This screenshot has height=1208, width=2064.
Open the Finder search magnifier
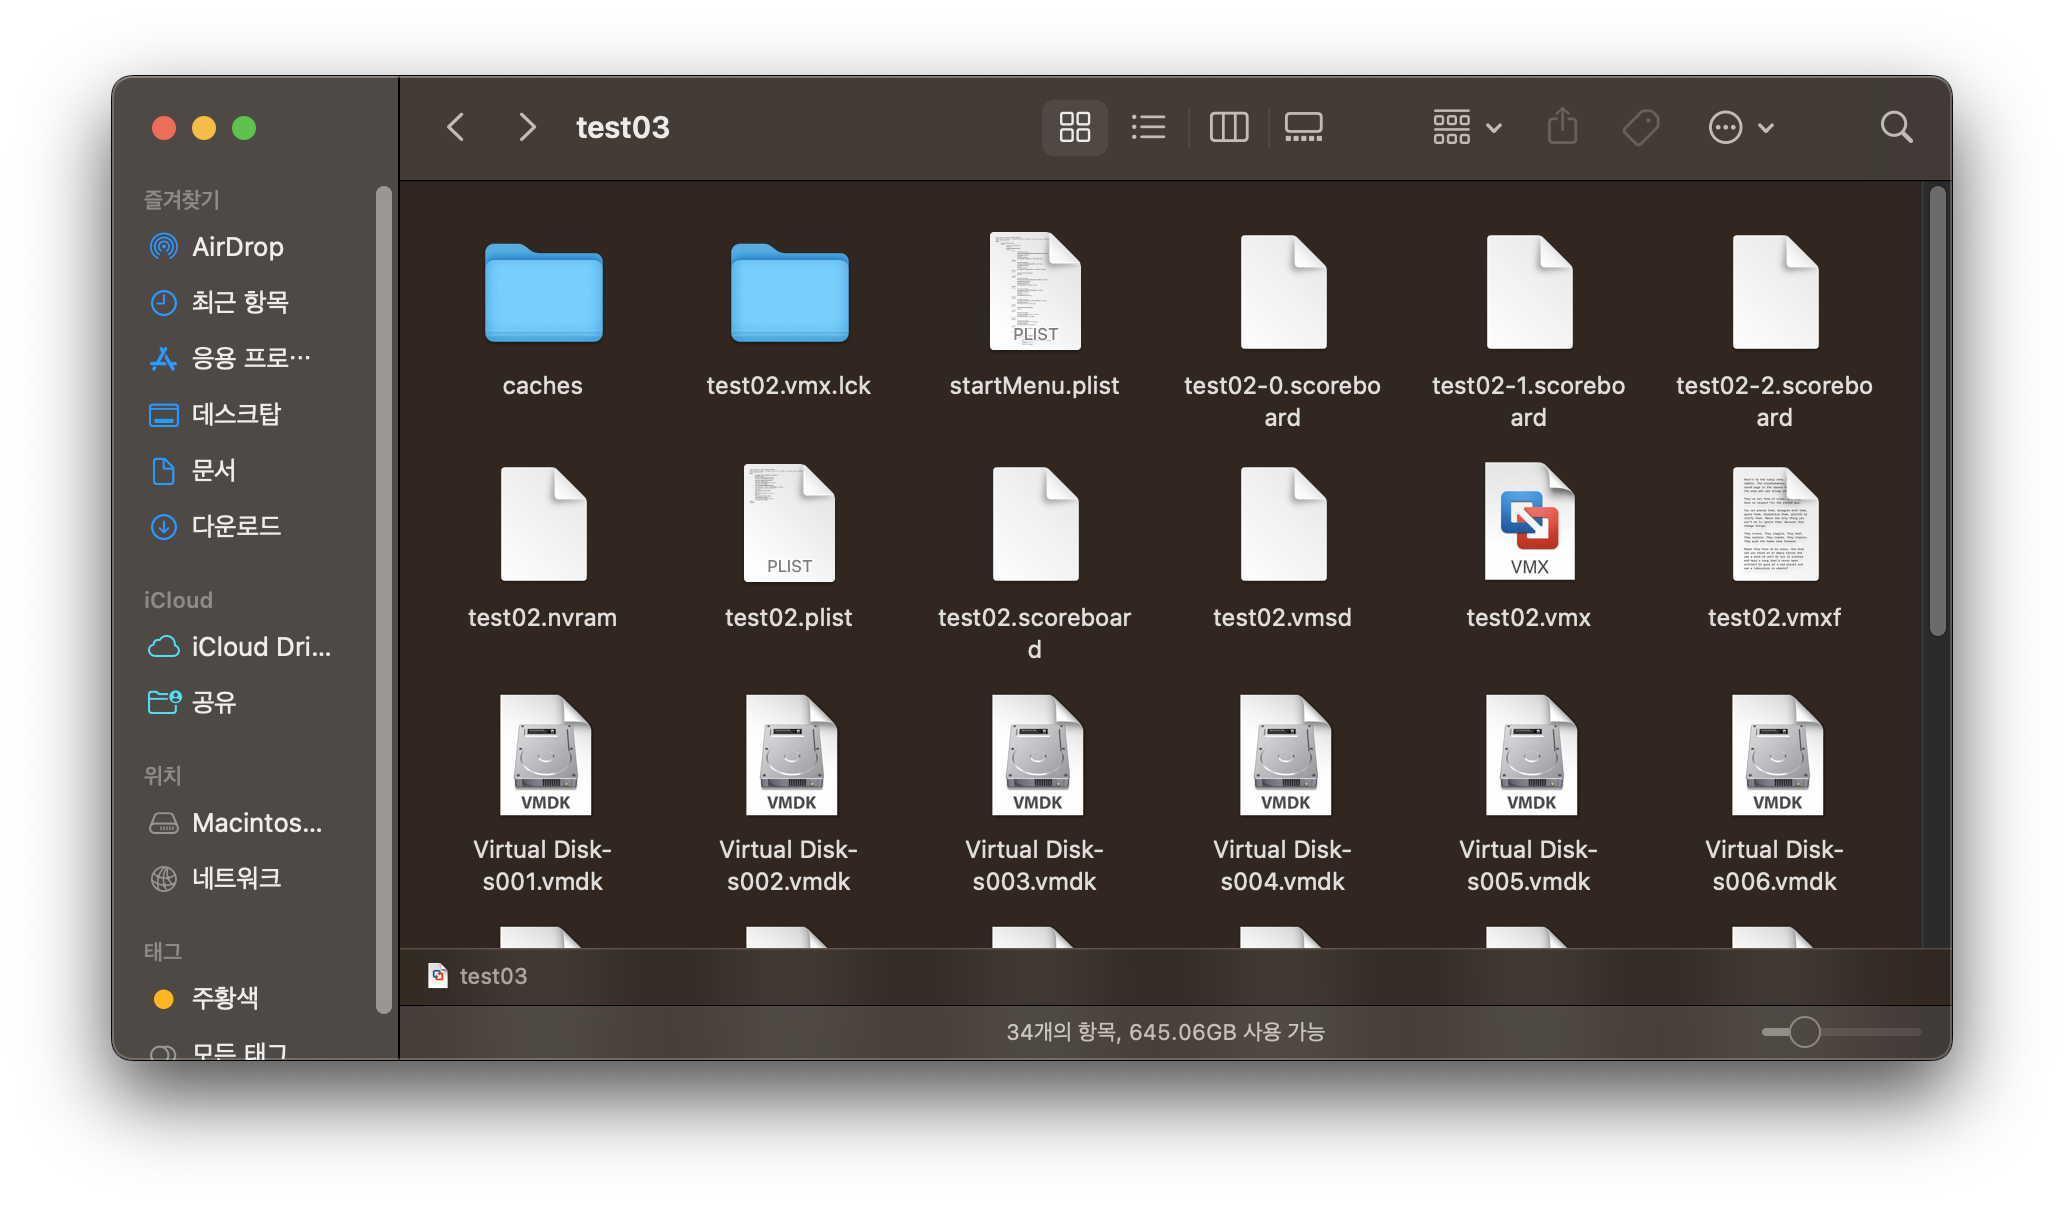coord(1896,127)
